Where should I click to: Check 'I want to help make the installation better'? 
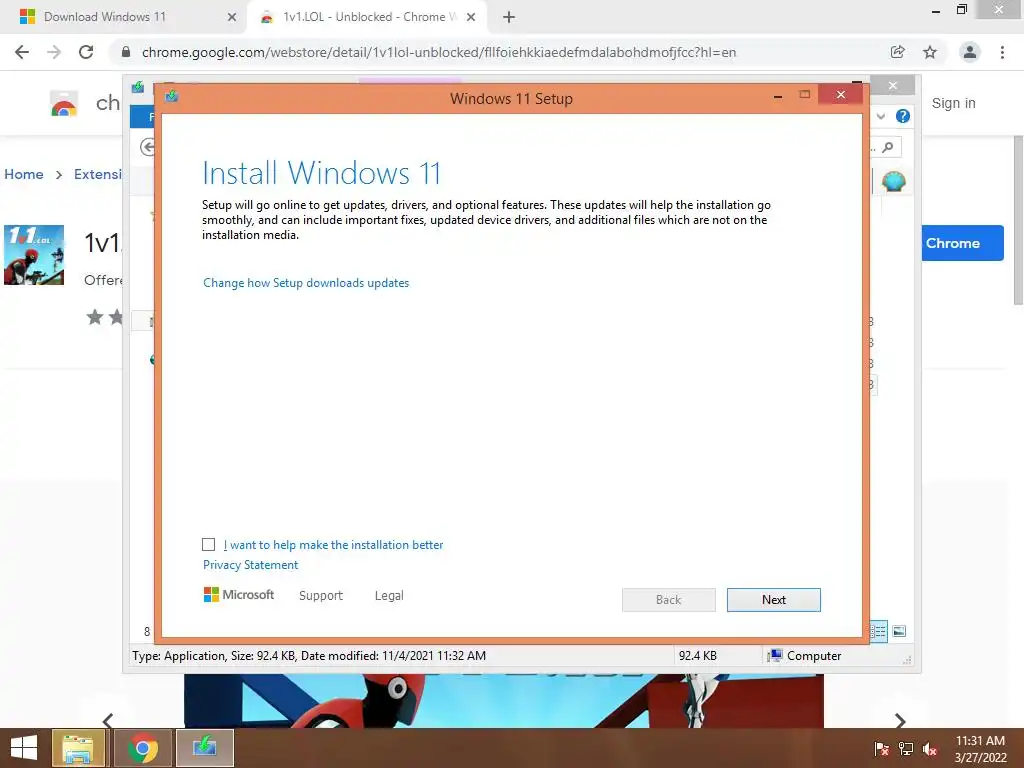coord(208,545)
